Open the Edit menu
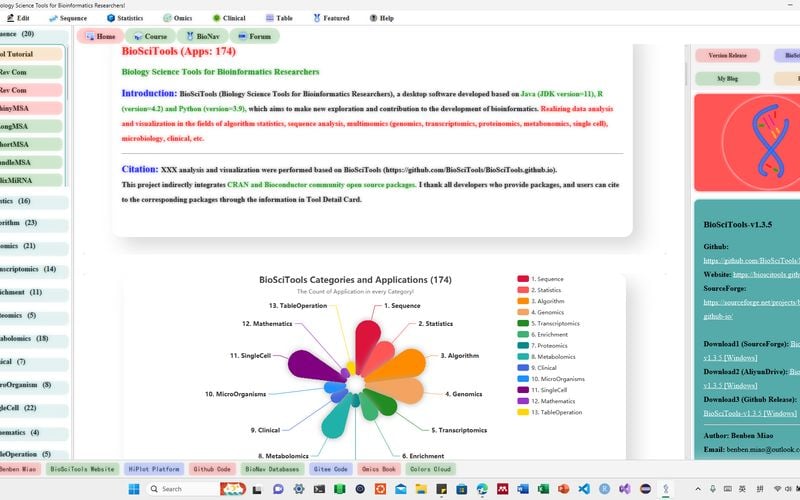The image size is (800, 500). point(18,18)
